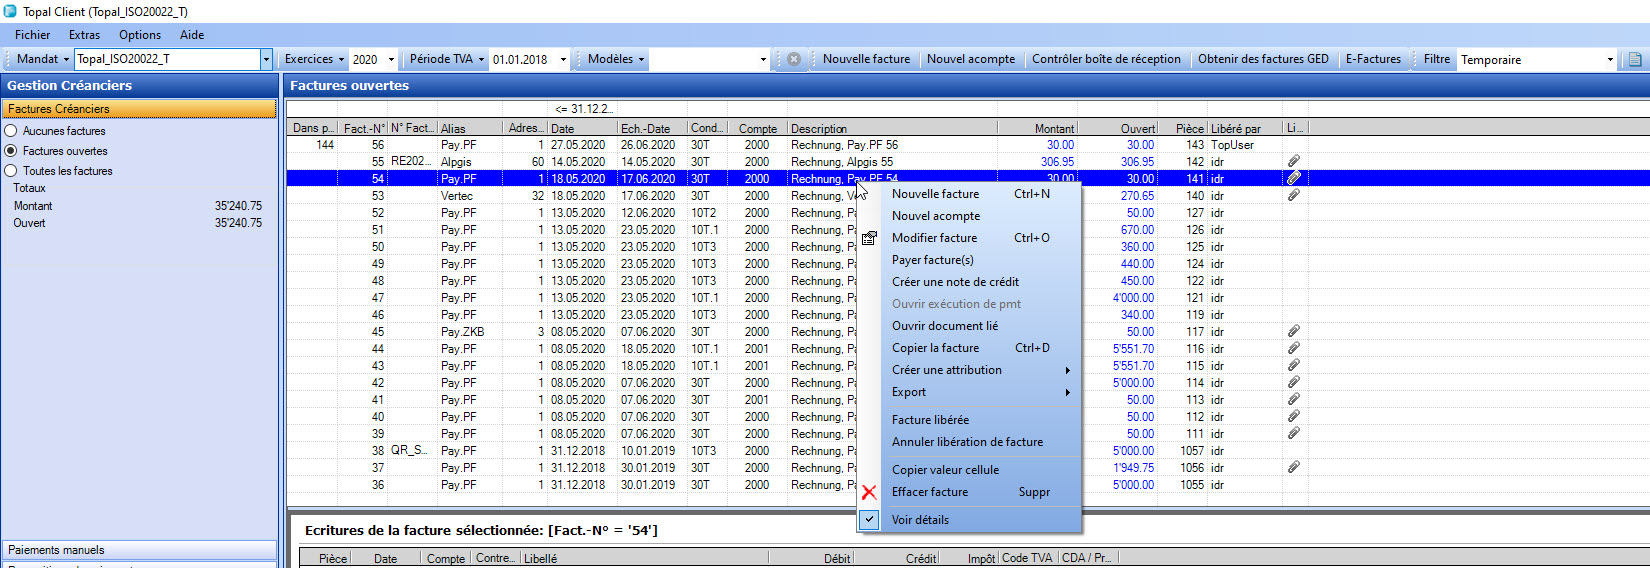Click the 'Contrôler boîte de réception' button

1106,59
